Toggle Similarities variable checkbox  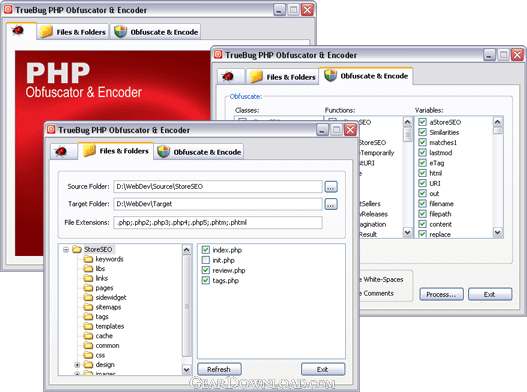pyautogui.click(x=422, y=132)
